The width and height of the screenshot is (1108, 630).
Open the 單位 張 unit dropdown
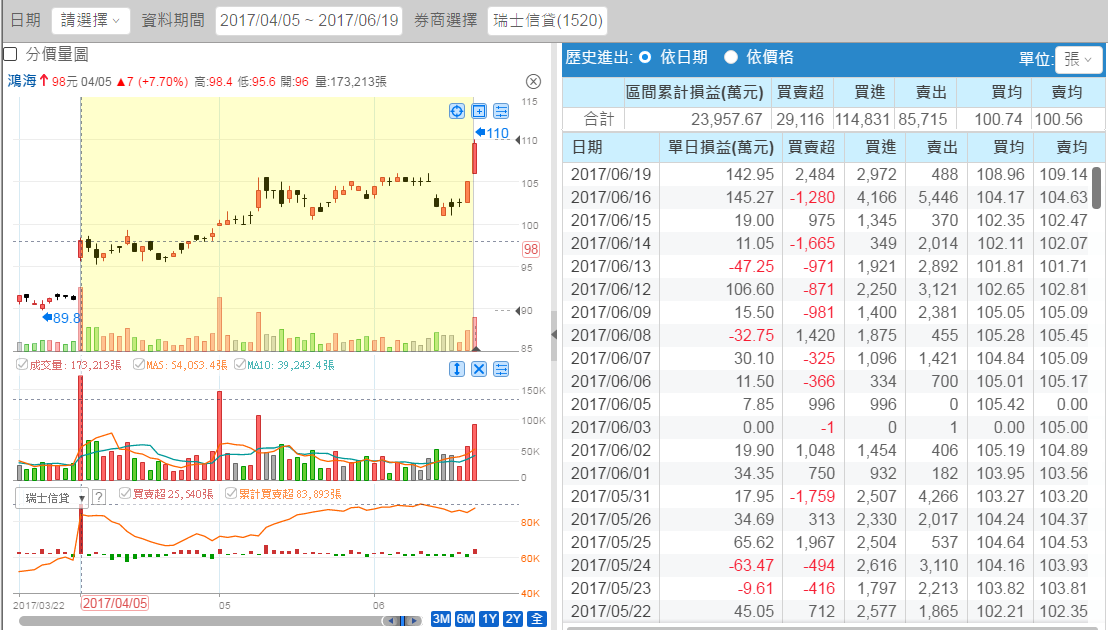[1079, 59]
